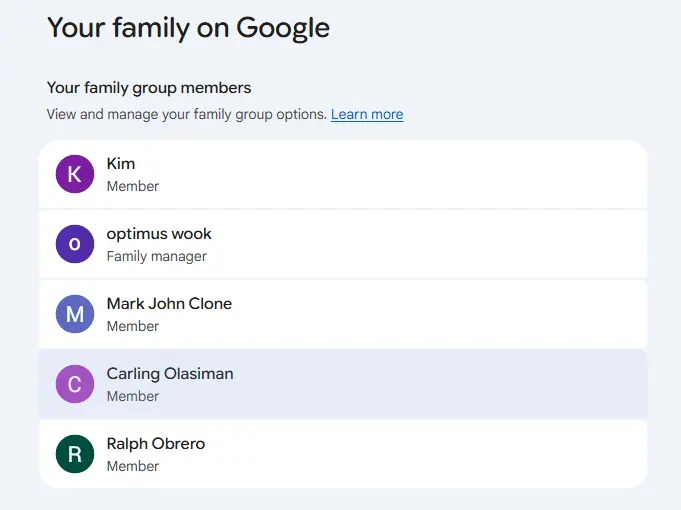Select the optimus wook name
This screenshot has width=681, height=510.
(x=159, y=234)
